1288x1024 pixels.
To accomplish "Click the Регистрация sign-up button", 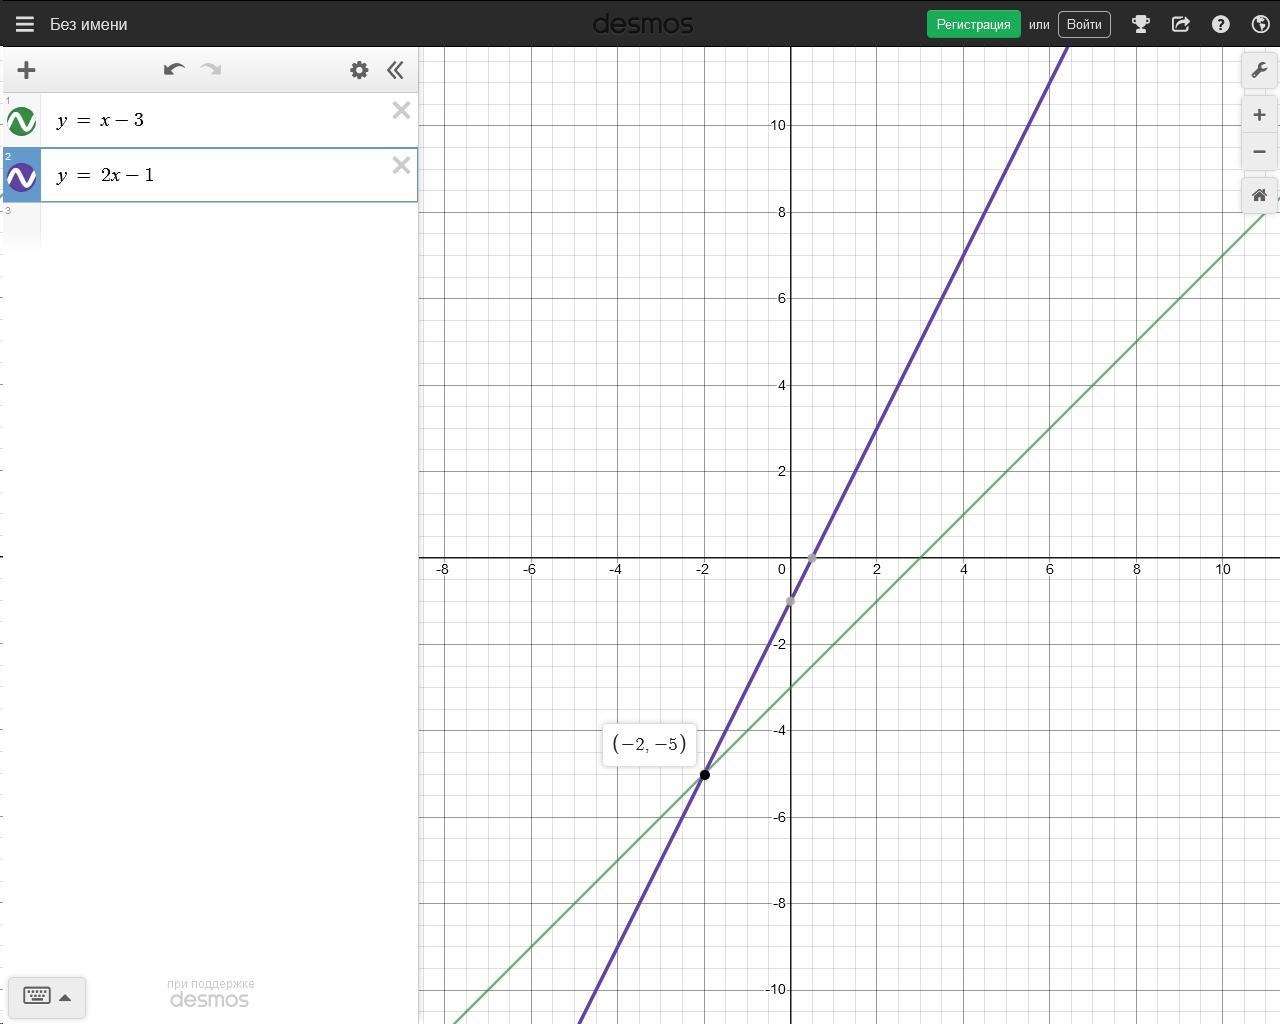I will pyautogui.click(x=973, y=24).
